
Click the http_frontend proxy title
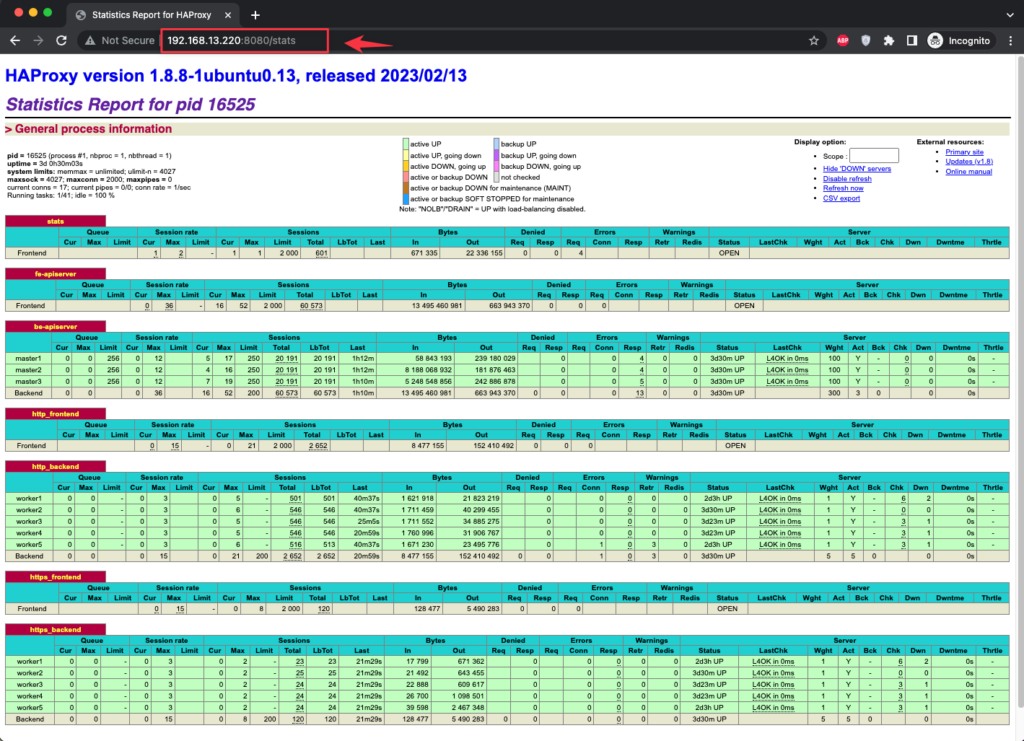[x=56, y=414]
